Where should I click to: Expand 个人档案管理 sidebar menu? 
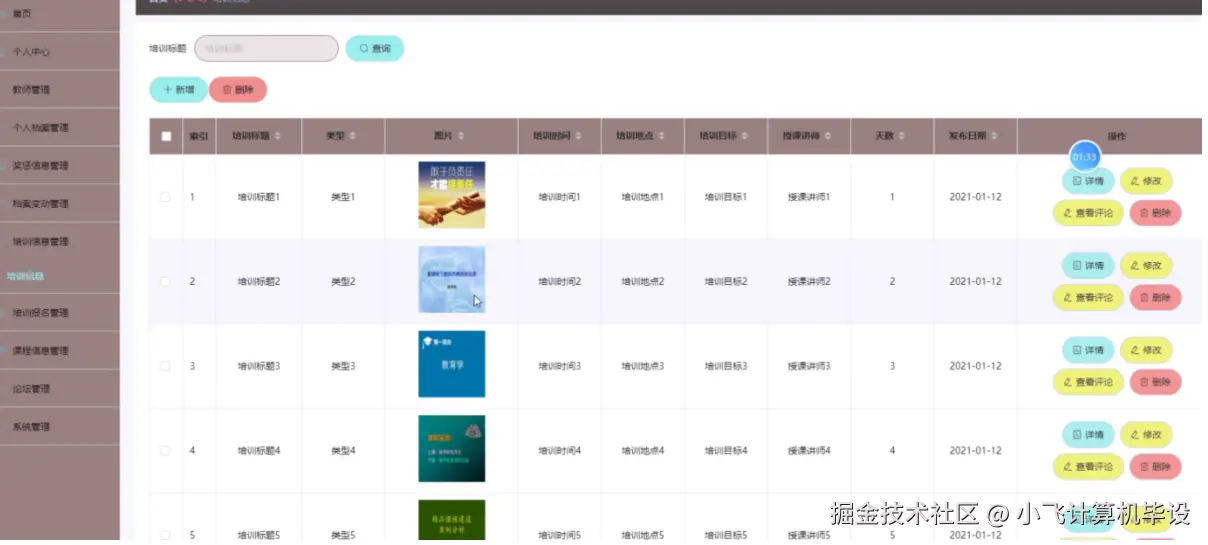click(60, 127)
